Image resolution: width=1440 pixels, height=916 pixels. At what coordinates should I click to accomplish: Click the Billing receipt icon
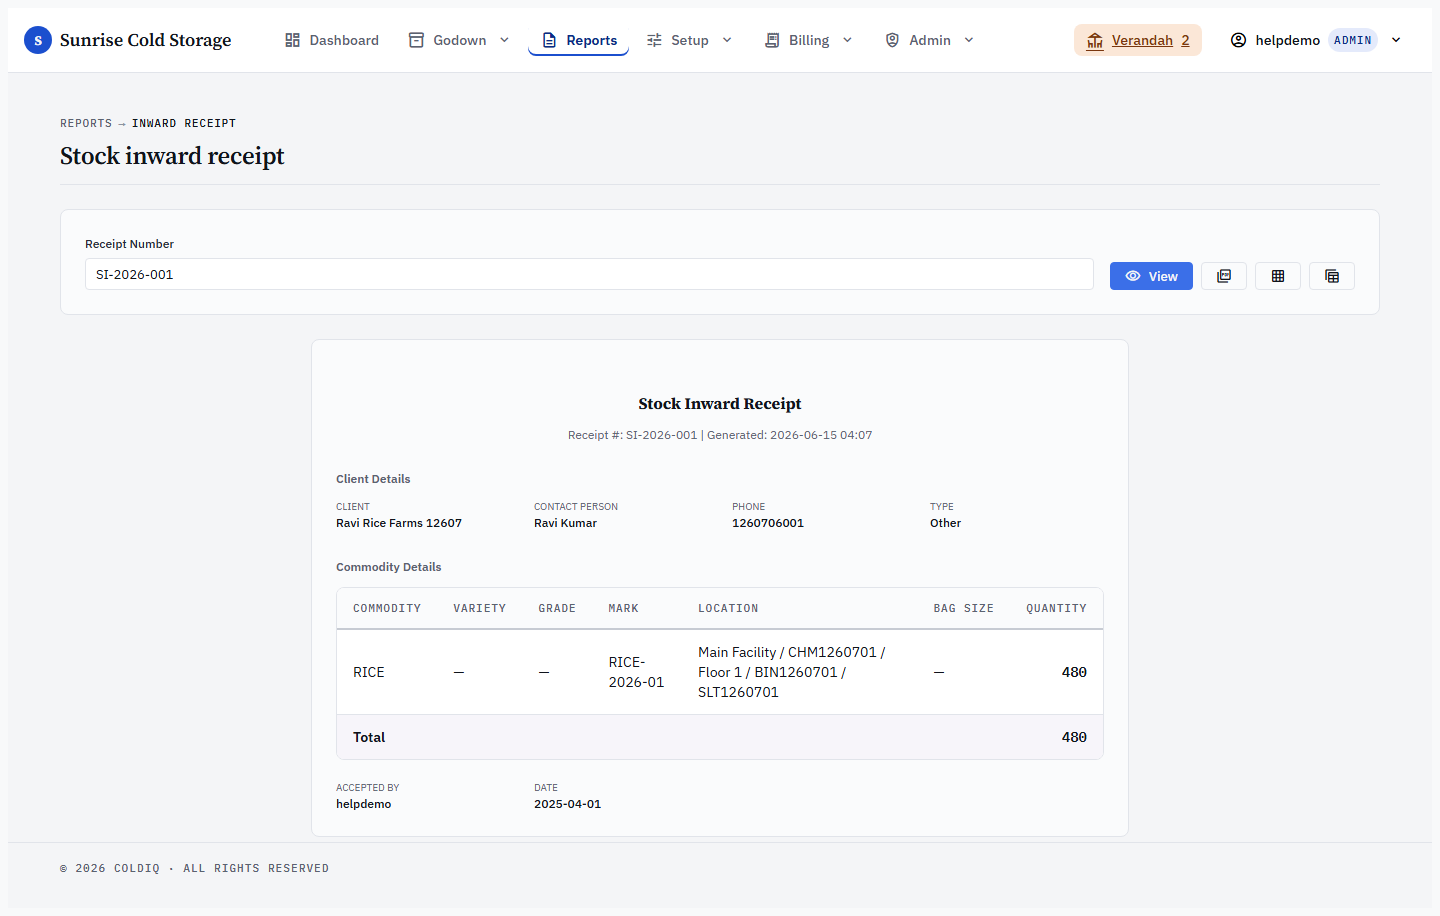coord(772,40)
